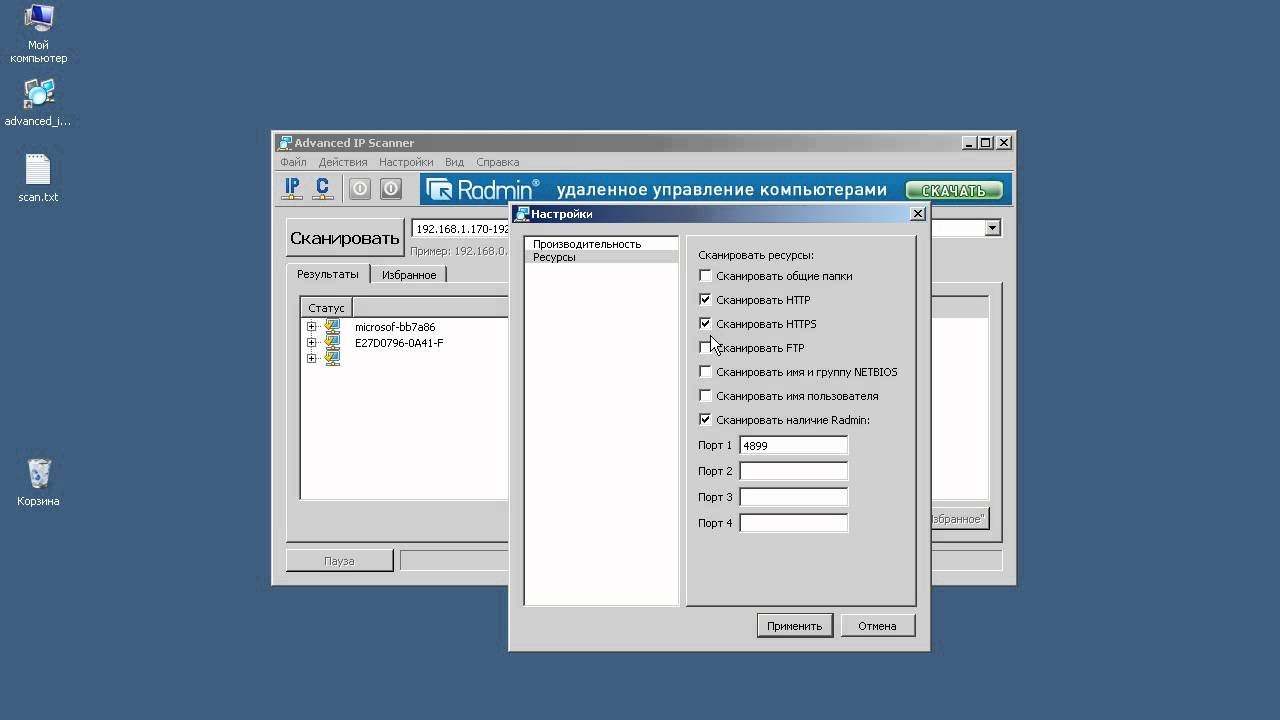Click the unnamed third computer icon
The height and width of the screenshot is (720, 1280).
(x=332, y=358)
